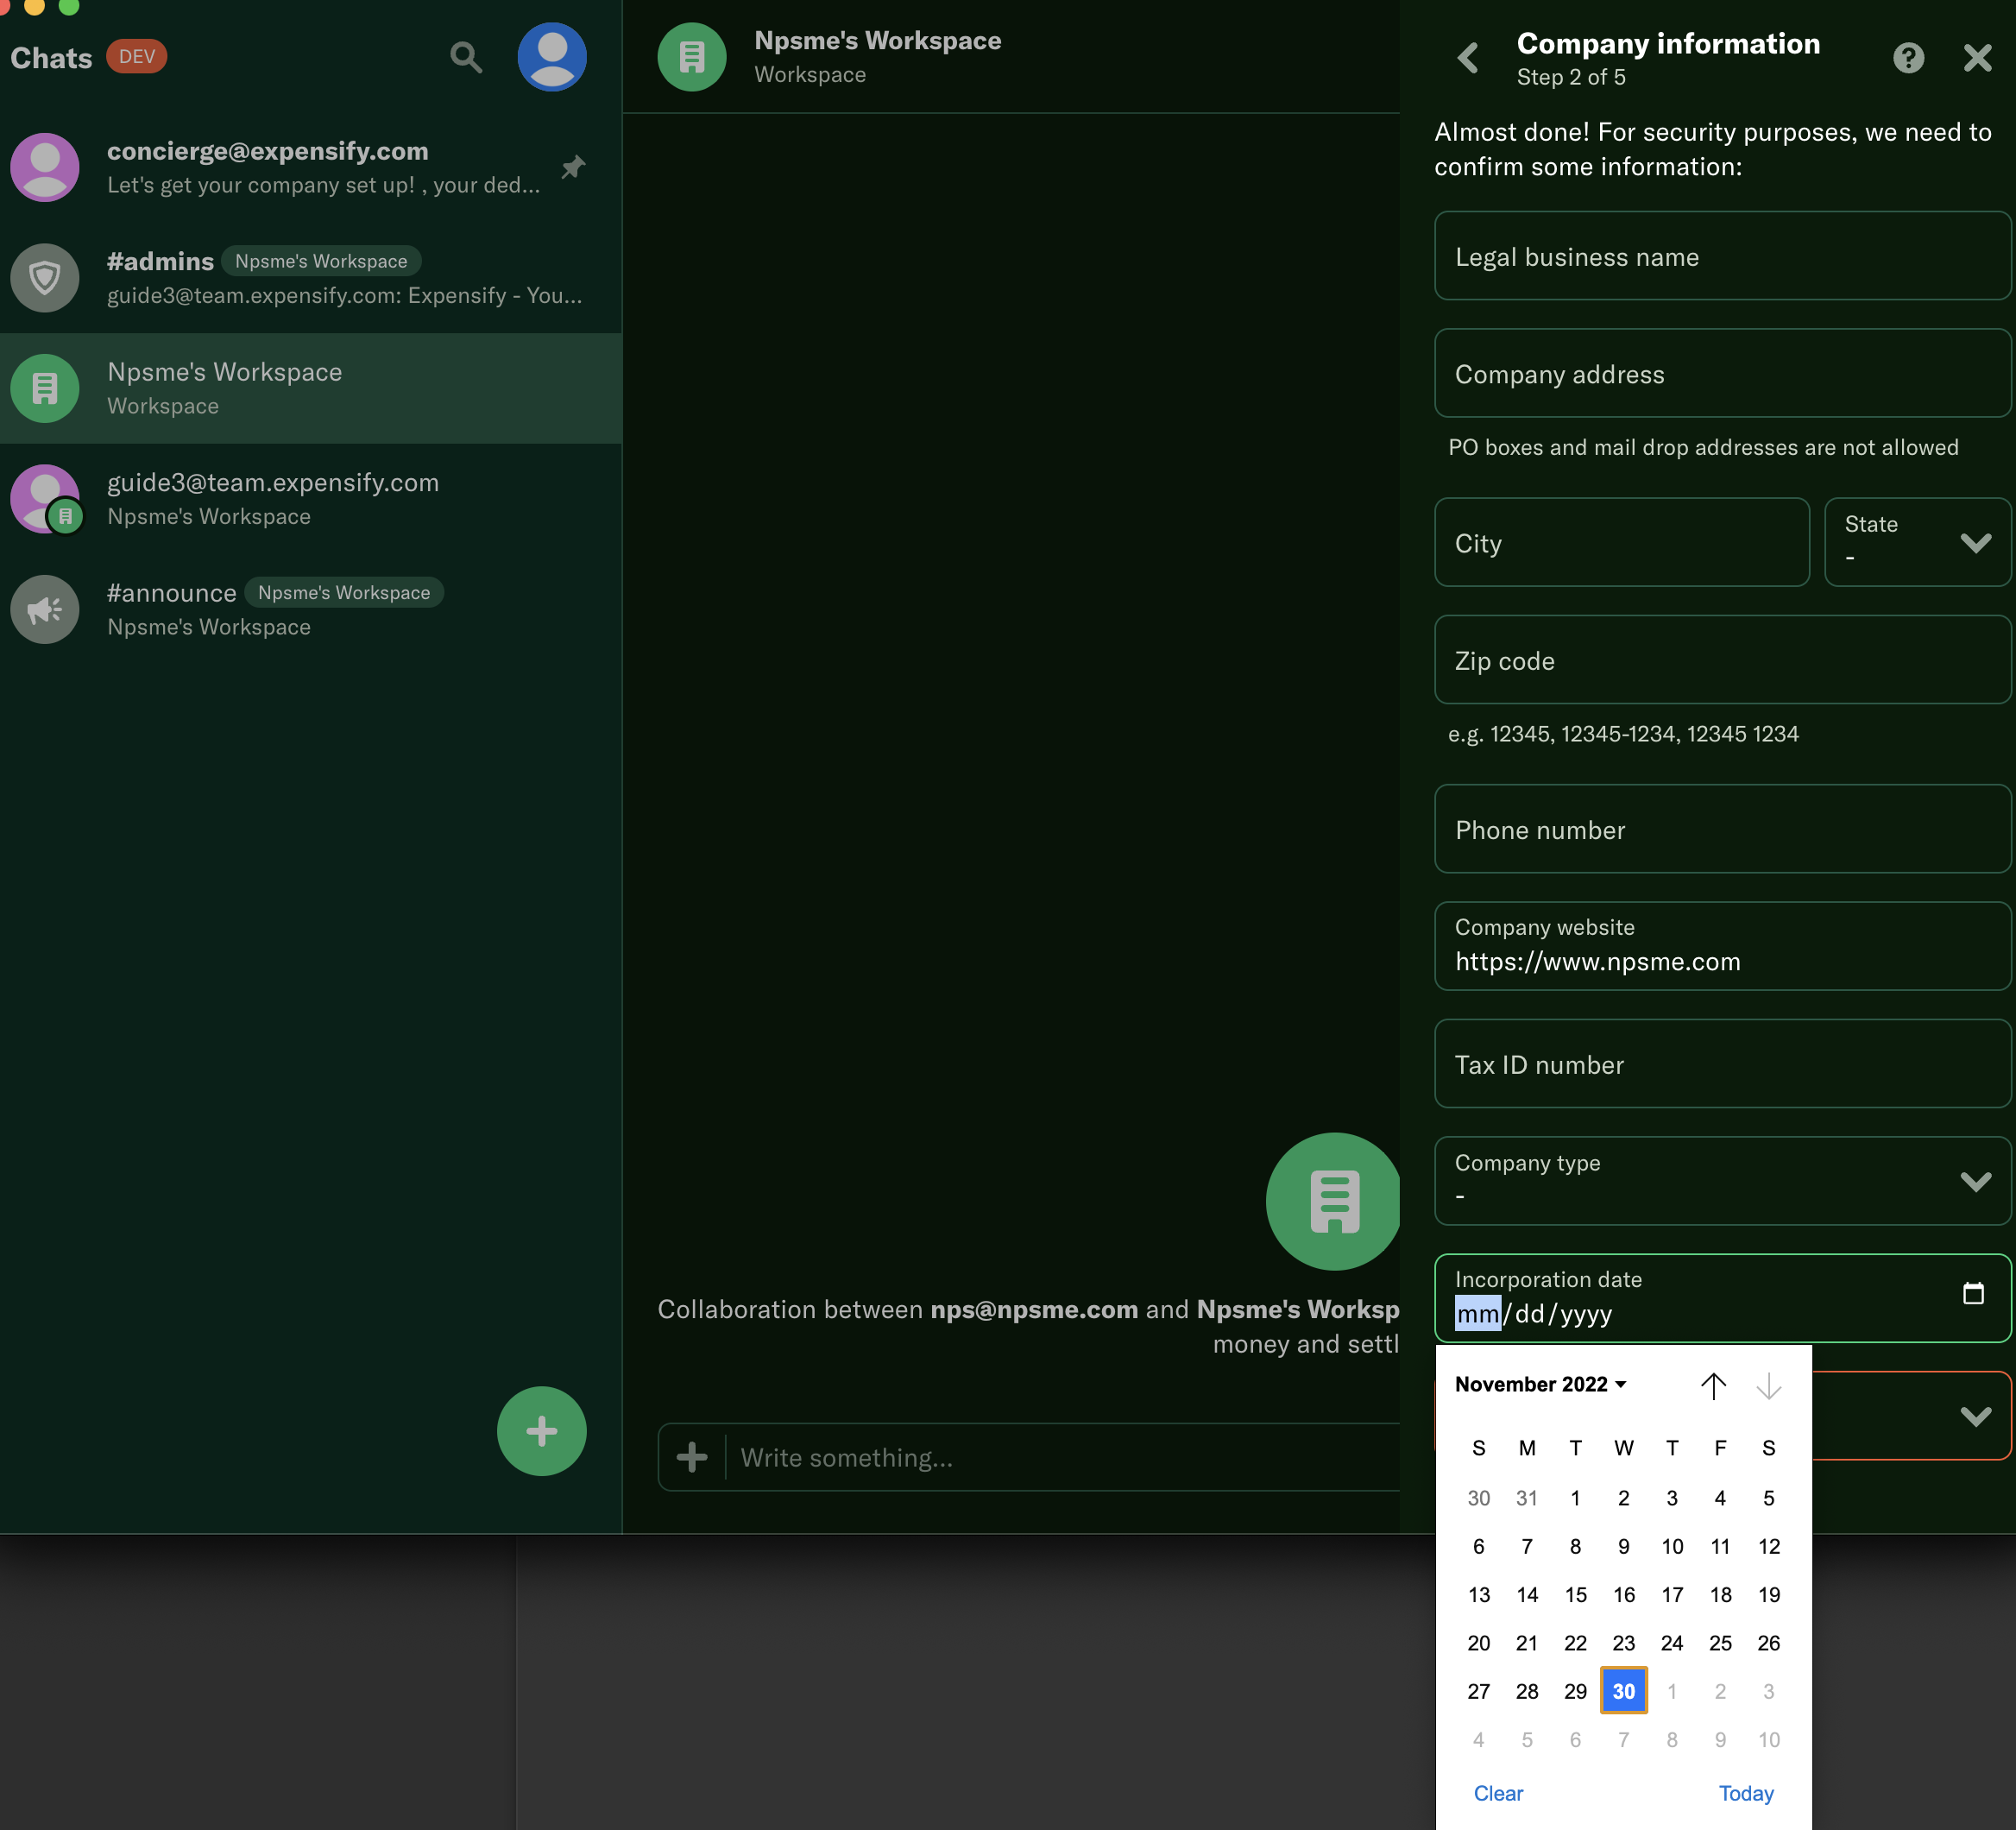Select November 24 in the calendar
Viewport: 2016px width, 1830px height.
click(1672, 1643)
